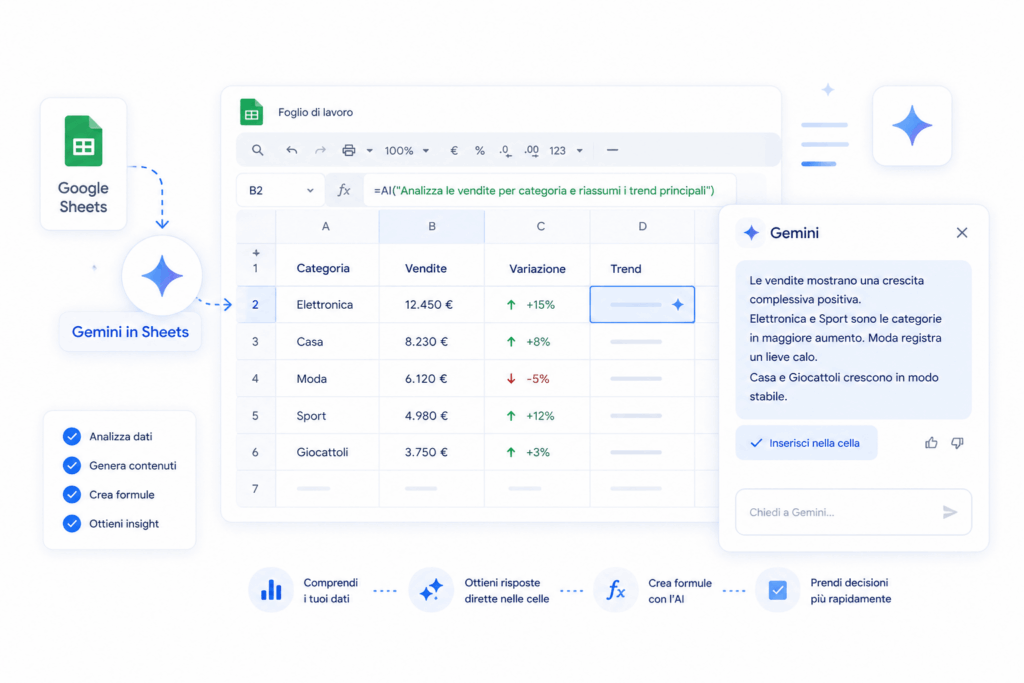
Task: Click the Gemini in Sheets label
Action: (130, 332)
